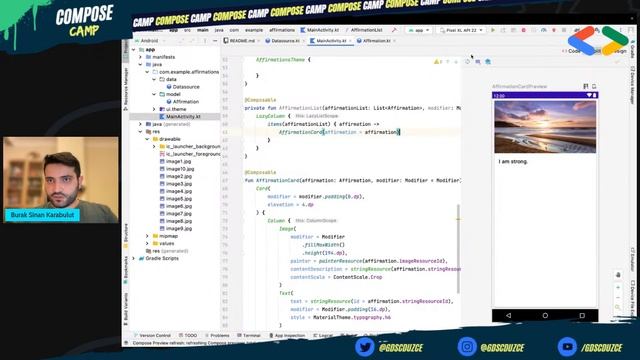Open the App Inspection tool window
Viewport: 640px width, 360px height.
tap(287, 335)
